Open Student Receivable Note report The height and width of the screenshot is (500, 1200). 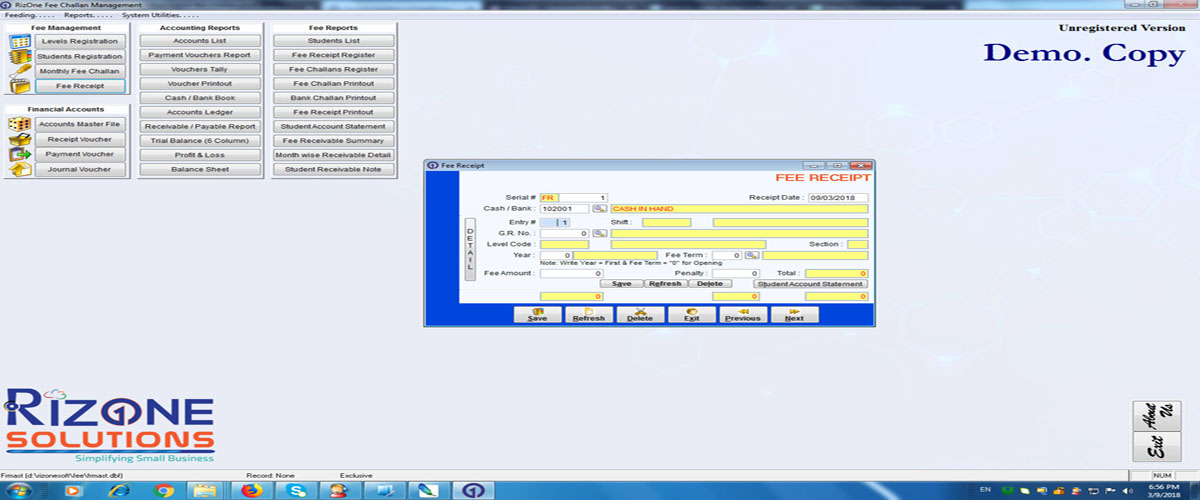pyautogui.click(x=333, y=170)
